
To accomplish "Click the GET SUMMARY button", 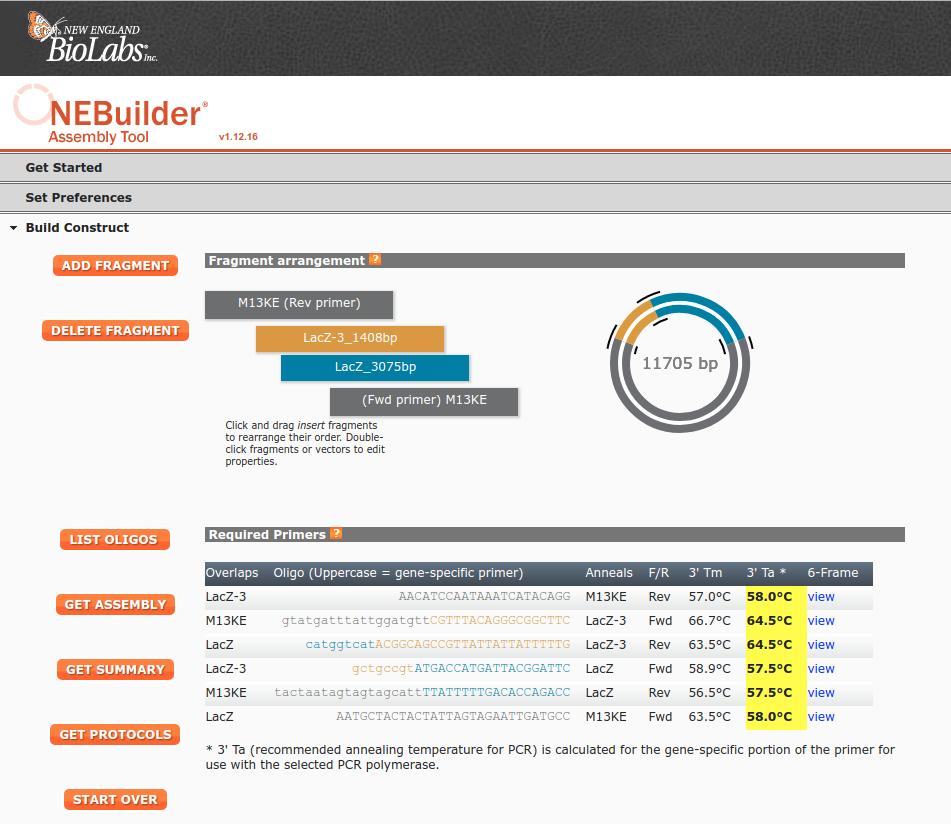I will coord(115,669).
